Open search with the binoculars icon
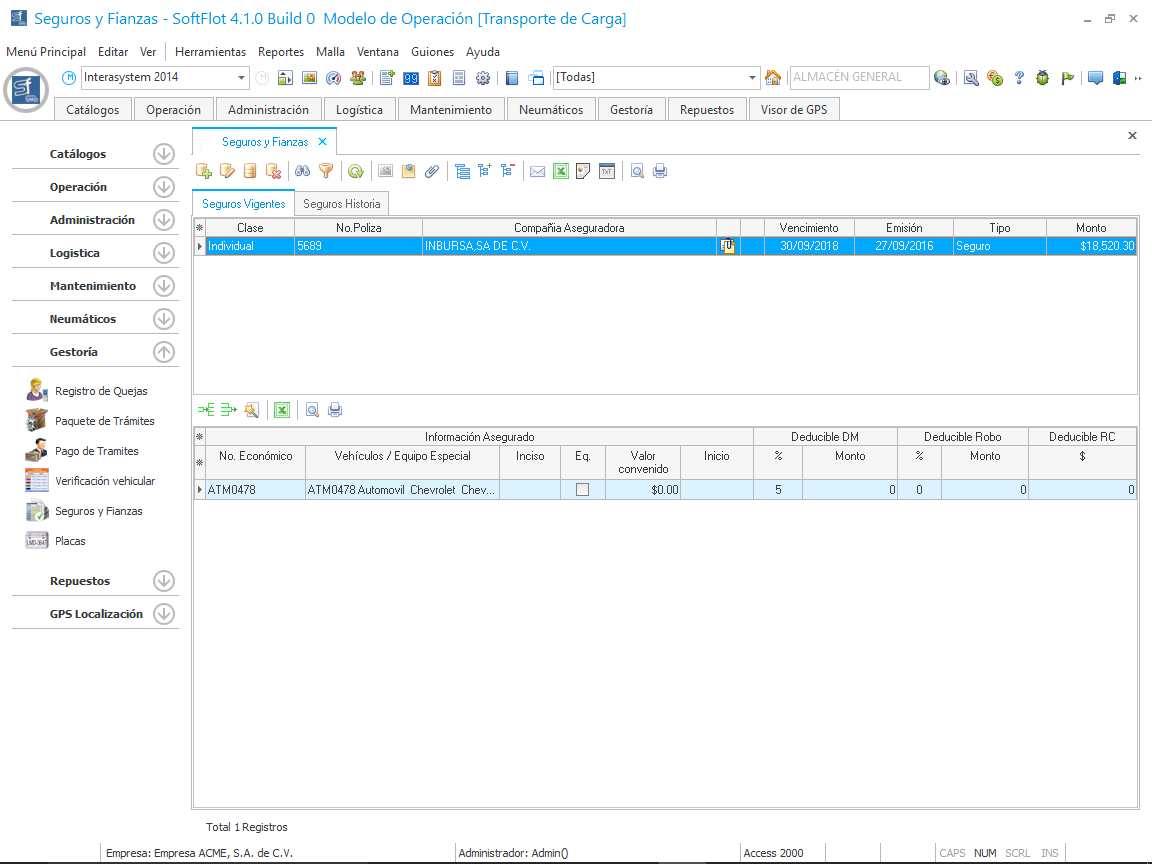The height and width of the screenshot is (864, 1152). (x=302, y=171)
